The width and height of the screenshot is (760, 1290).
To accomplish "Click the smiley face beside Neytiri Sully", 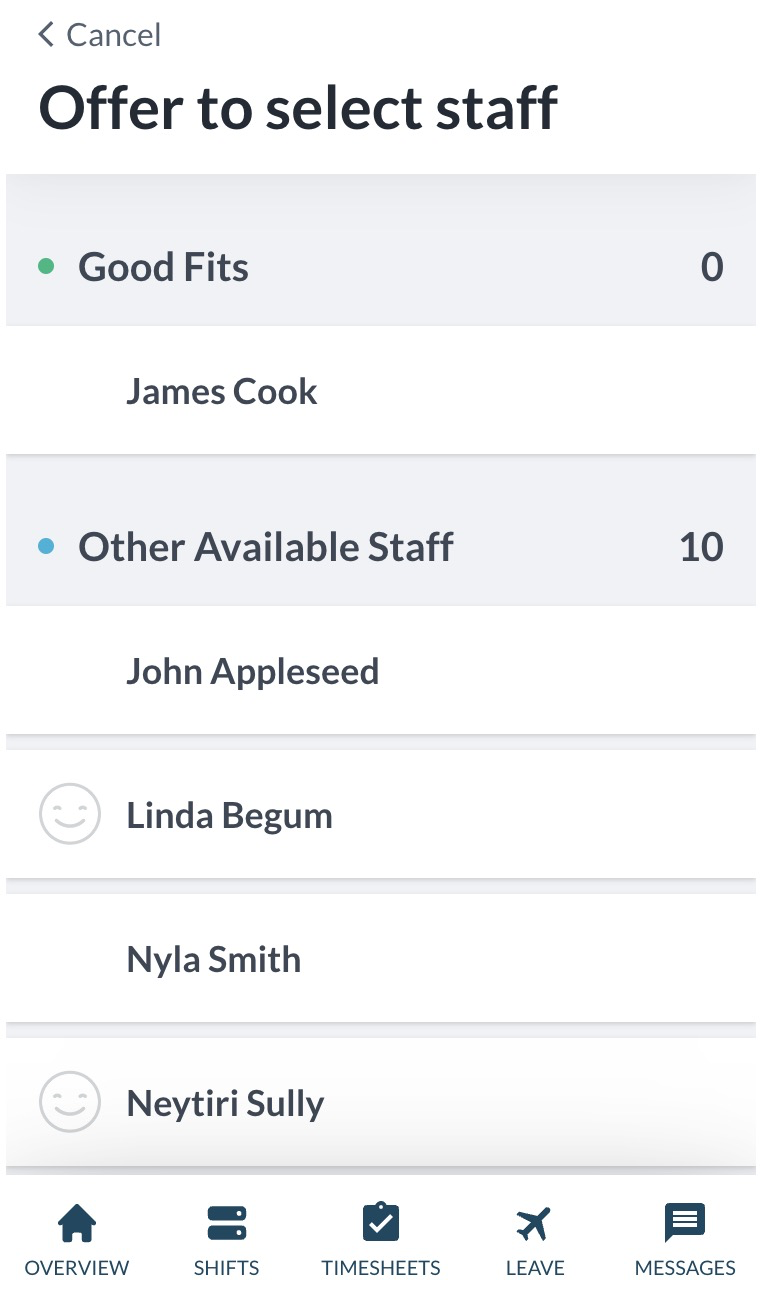I will (x=70, y=1103).
